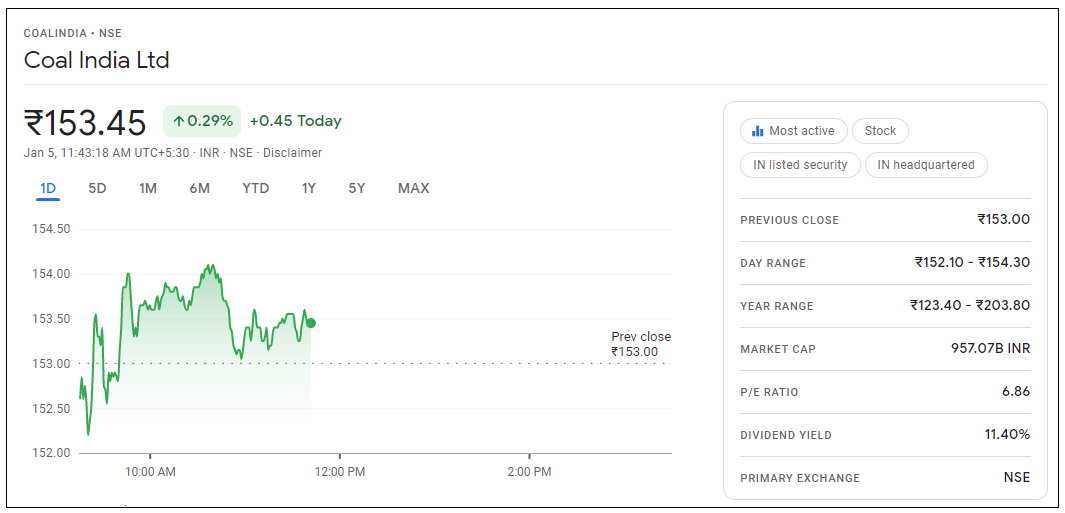Click the +0.45 Today change text
The image size is (1065, 513).
pos(295,122)
